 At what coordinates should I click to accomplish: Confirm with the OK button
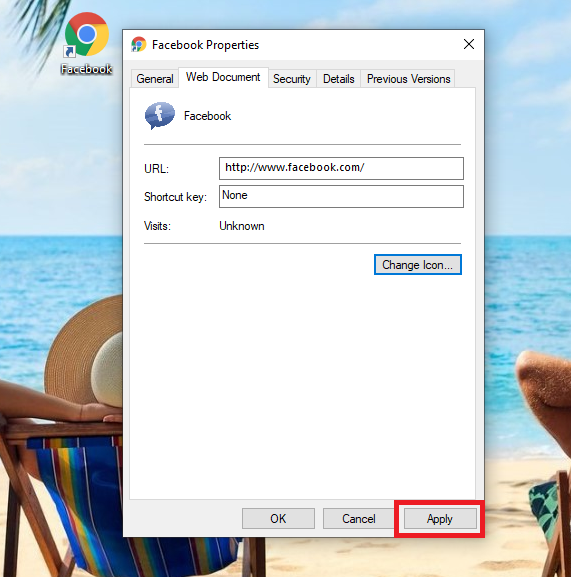pos(278,518)
